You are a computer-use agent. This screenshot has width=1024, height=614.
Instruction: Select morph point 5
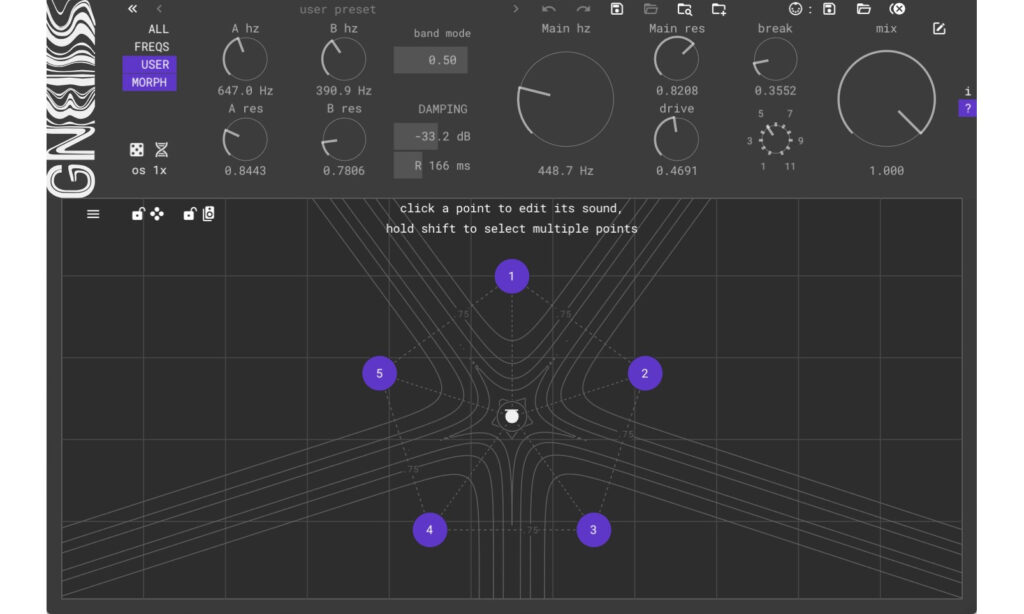(379, 373)
